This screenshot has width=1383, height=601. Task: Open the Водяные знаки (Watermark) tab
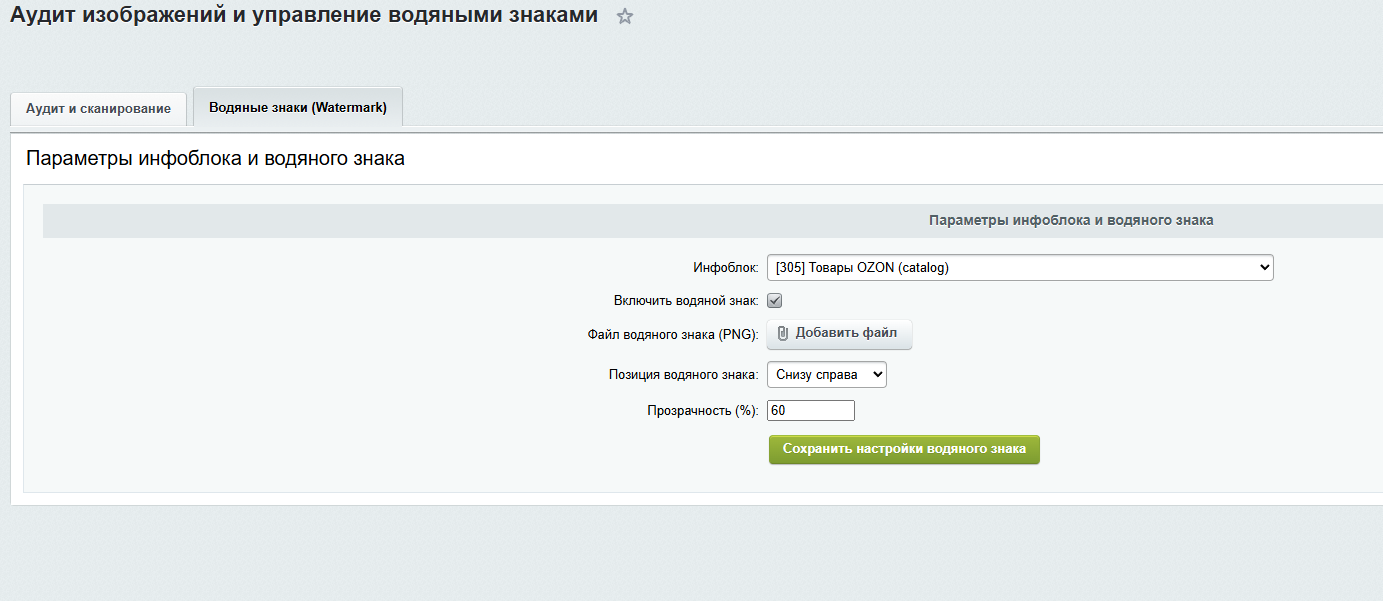click(298, 107)
